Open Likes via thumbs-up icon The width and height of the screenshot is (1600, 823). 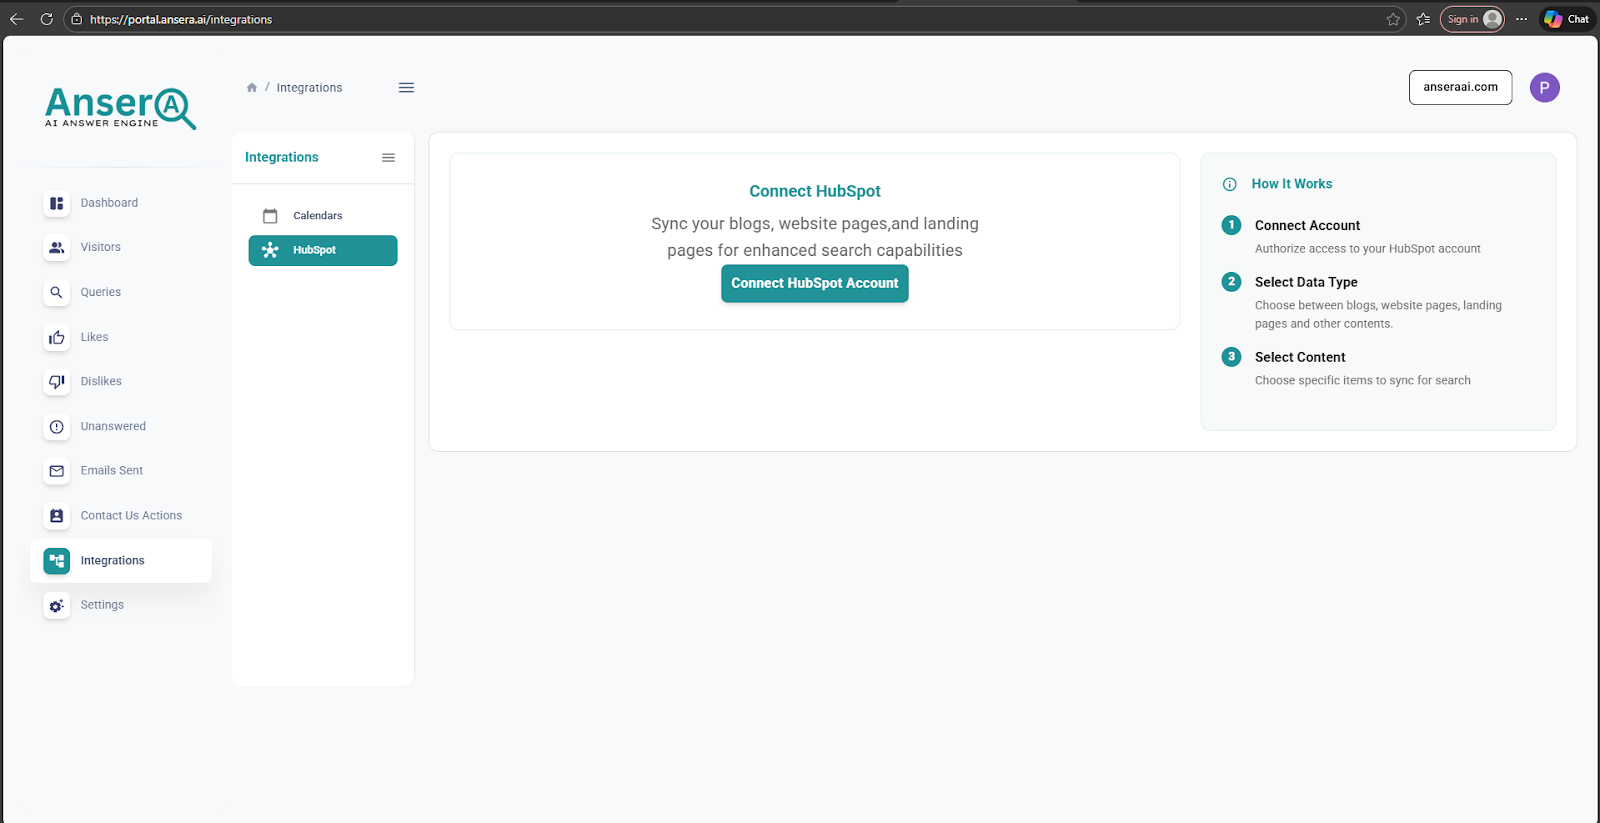57,338
